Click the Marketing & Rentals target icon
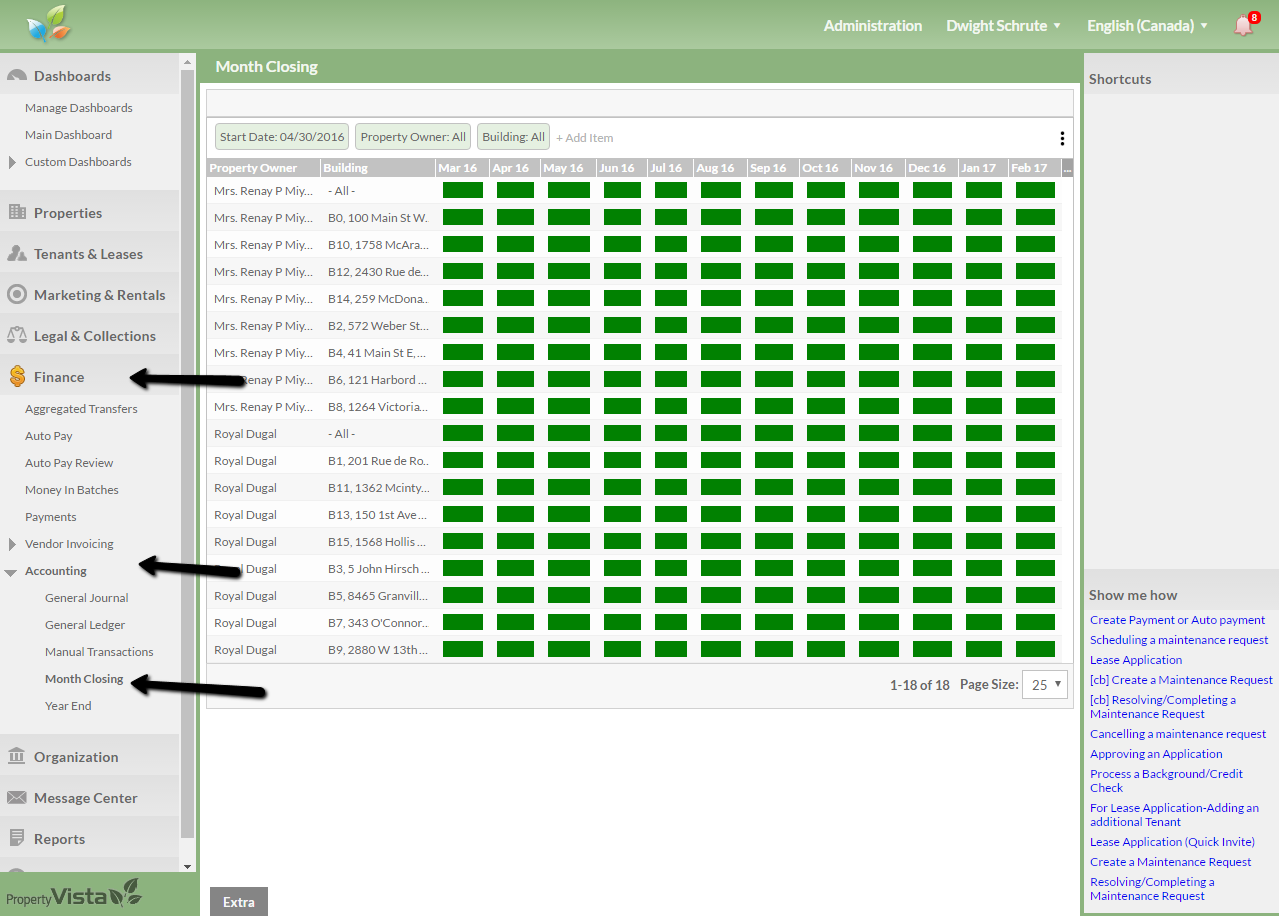Image resolution: width=1279 pixels, height=916 pixels. [x=17, y=295]
